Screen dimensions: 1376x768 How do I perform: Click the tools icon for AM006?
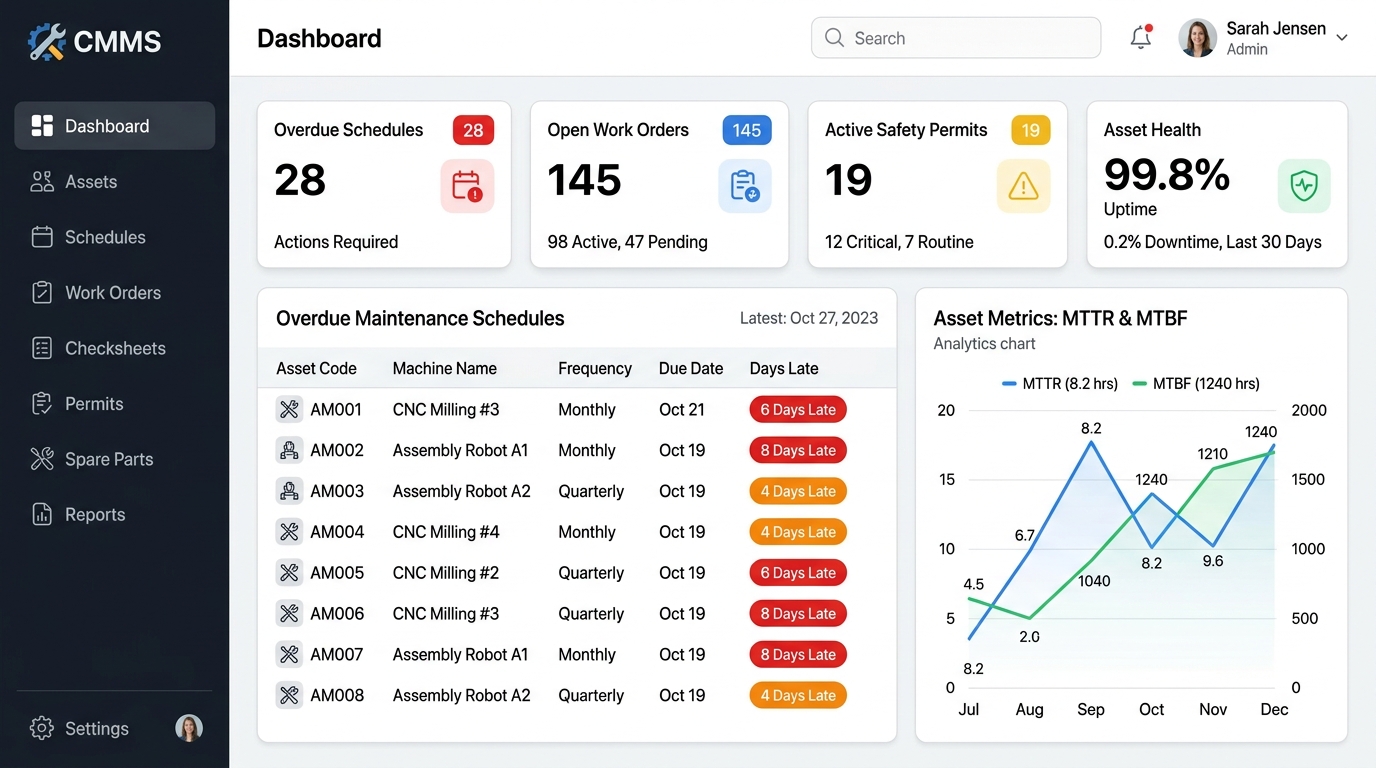pos(289,614)
